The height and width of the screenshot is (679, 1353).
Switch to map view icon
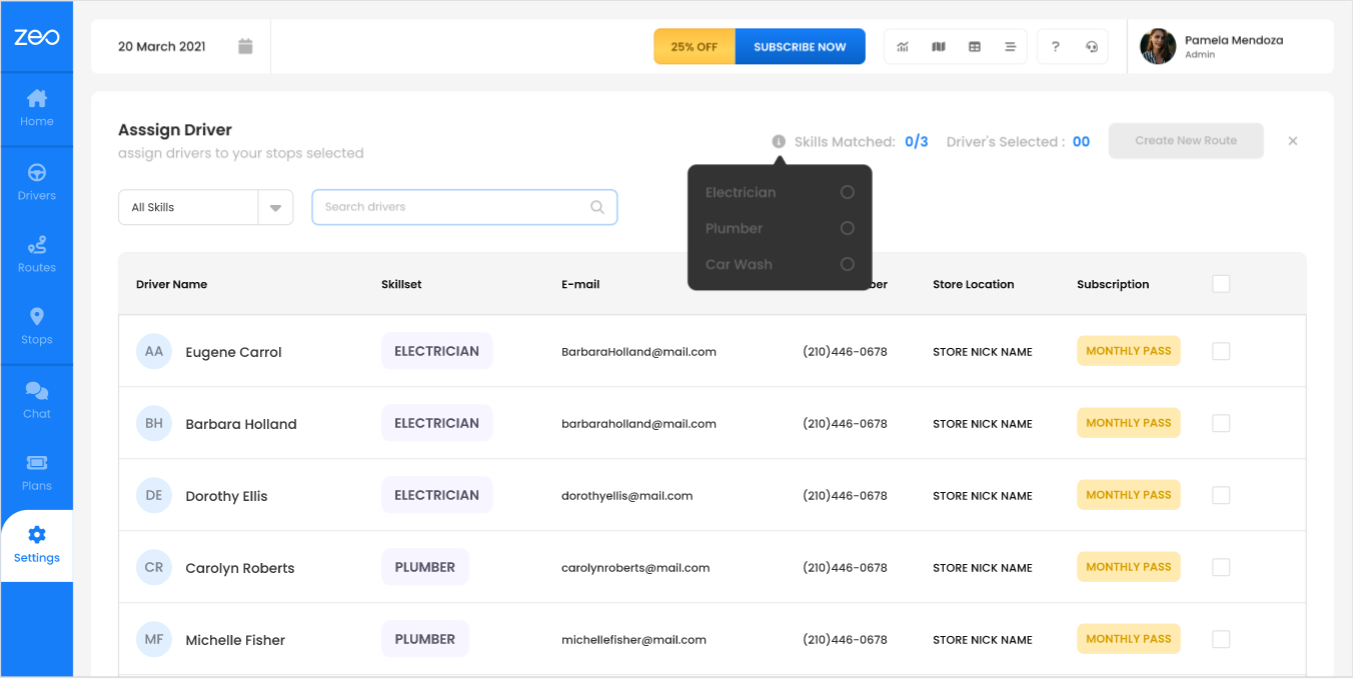pyautogui.click(x=938, y=47)
